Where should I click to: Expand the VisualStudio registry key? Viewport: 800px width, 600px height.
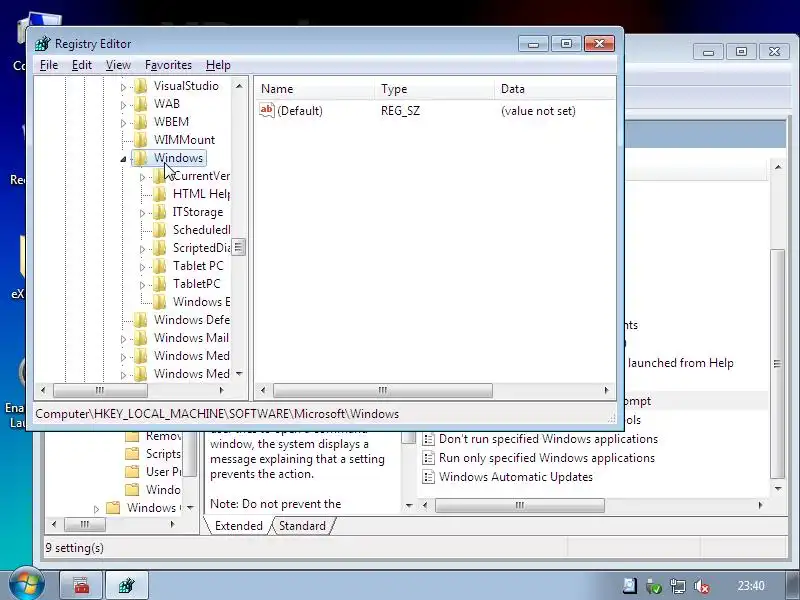tap(123, 87)
